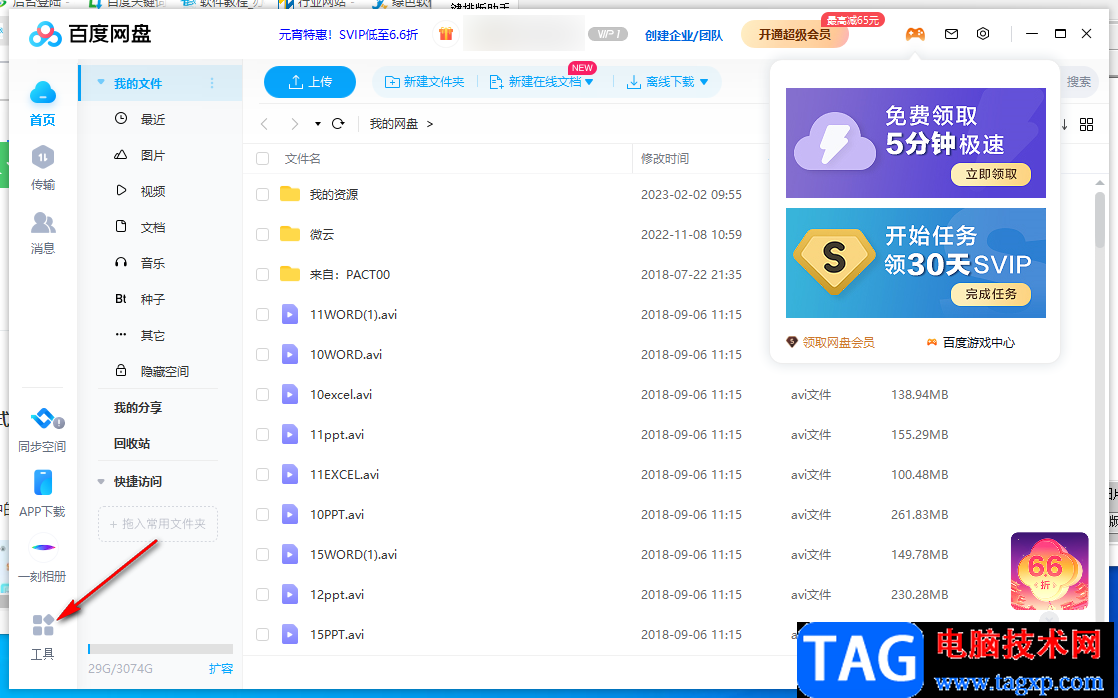The image size is (1118, 698).
Task: Open 同步空间 sync space icon
Action: click(45, 419)
